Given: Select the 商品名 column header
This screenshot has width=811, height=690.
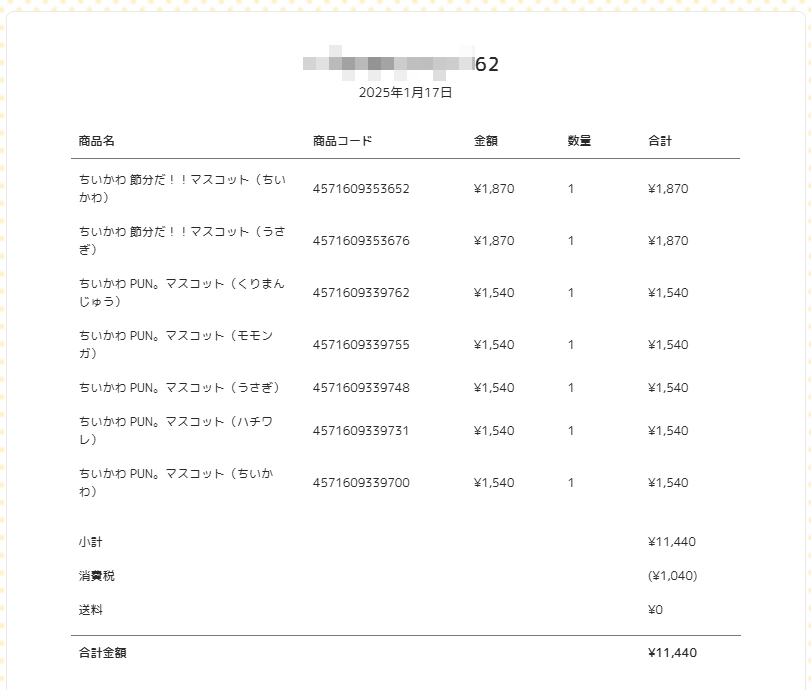Looking at the screenshot, I should (97, 141).
